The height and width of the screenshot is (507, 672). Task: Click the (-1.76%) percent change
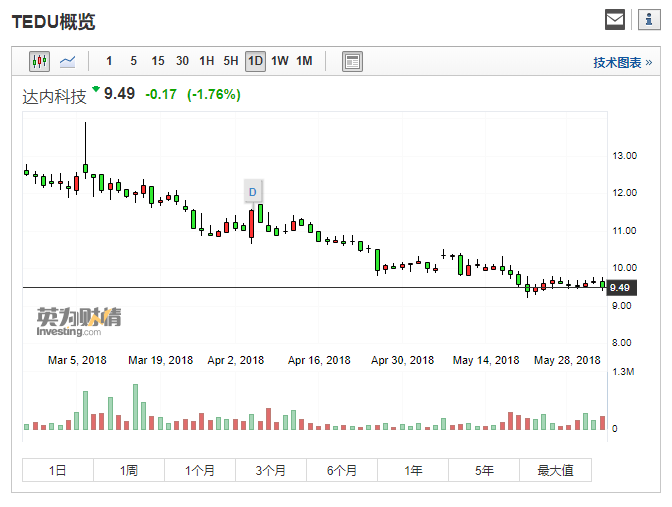(x=214, y=94)
